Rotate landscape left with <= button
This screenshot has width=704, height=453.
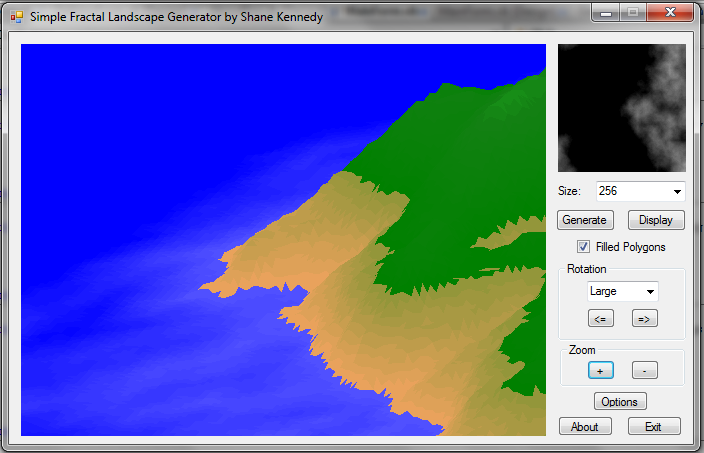point(601,319)
